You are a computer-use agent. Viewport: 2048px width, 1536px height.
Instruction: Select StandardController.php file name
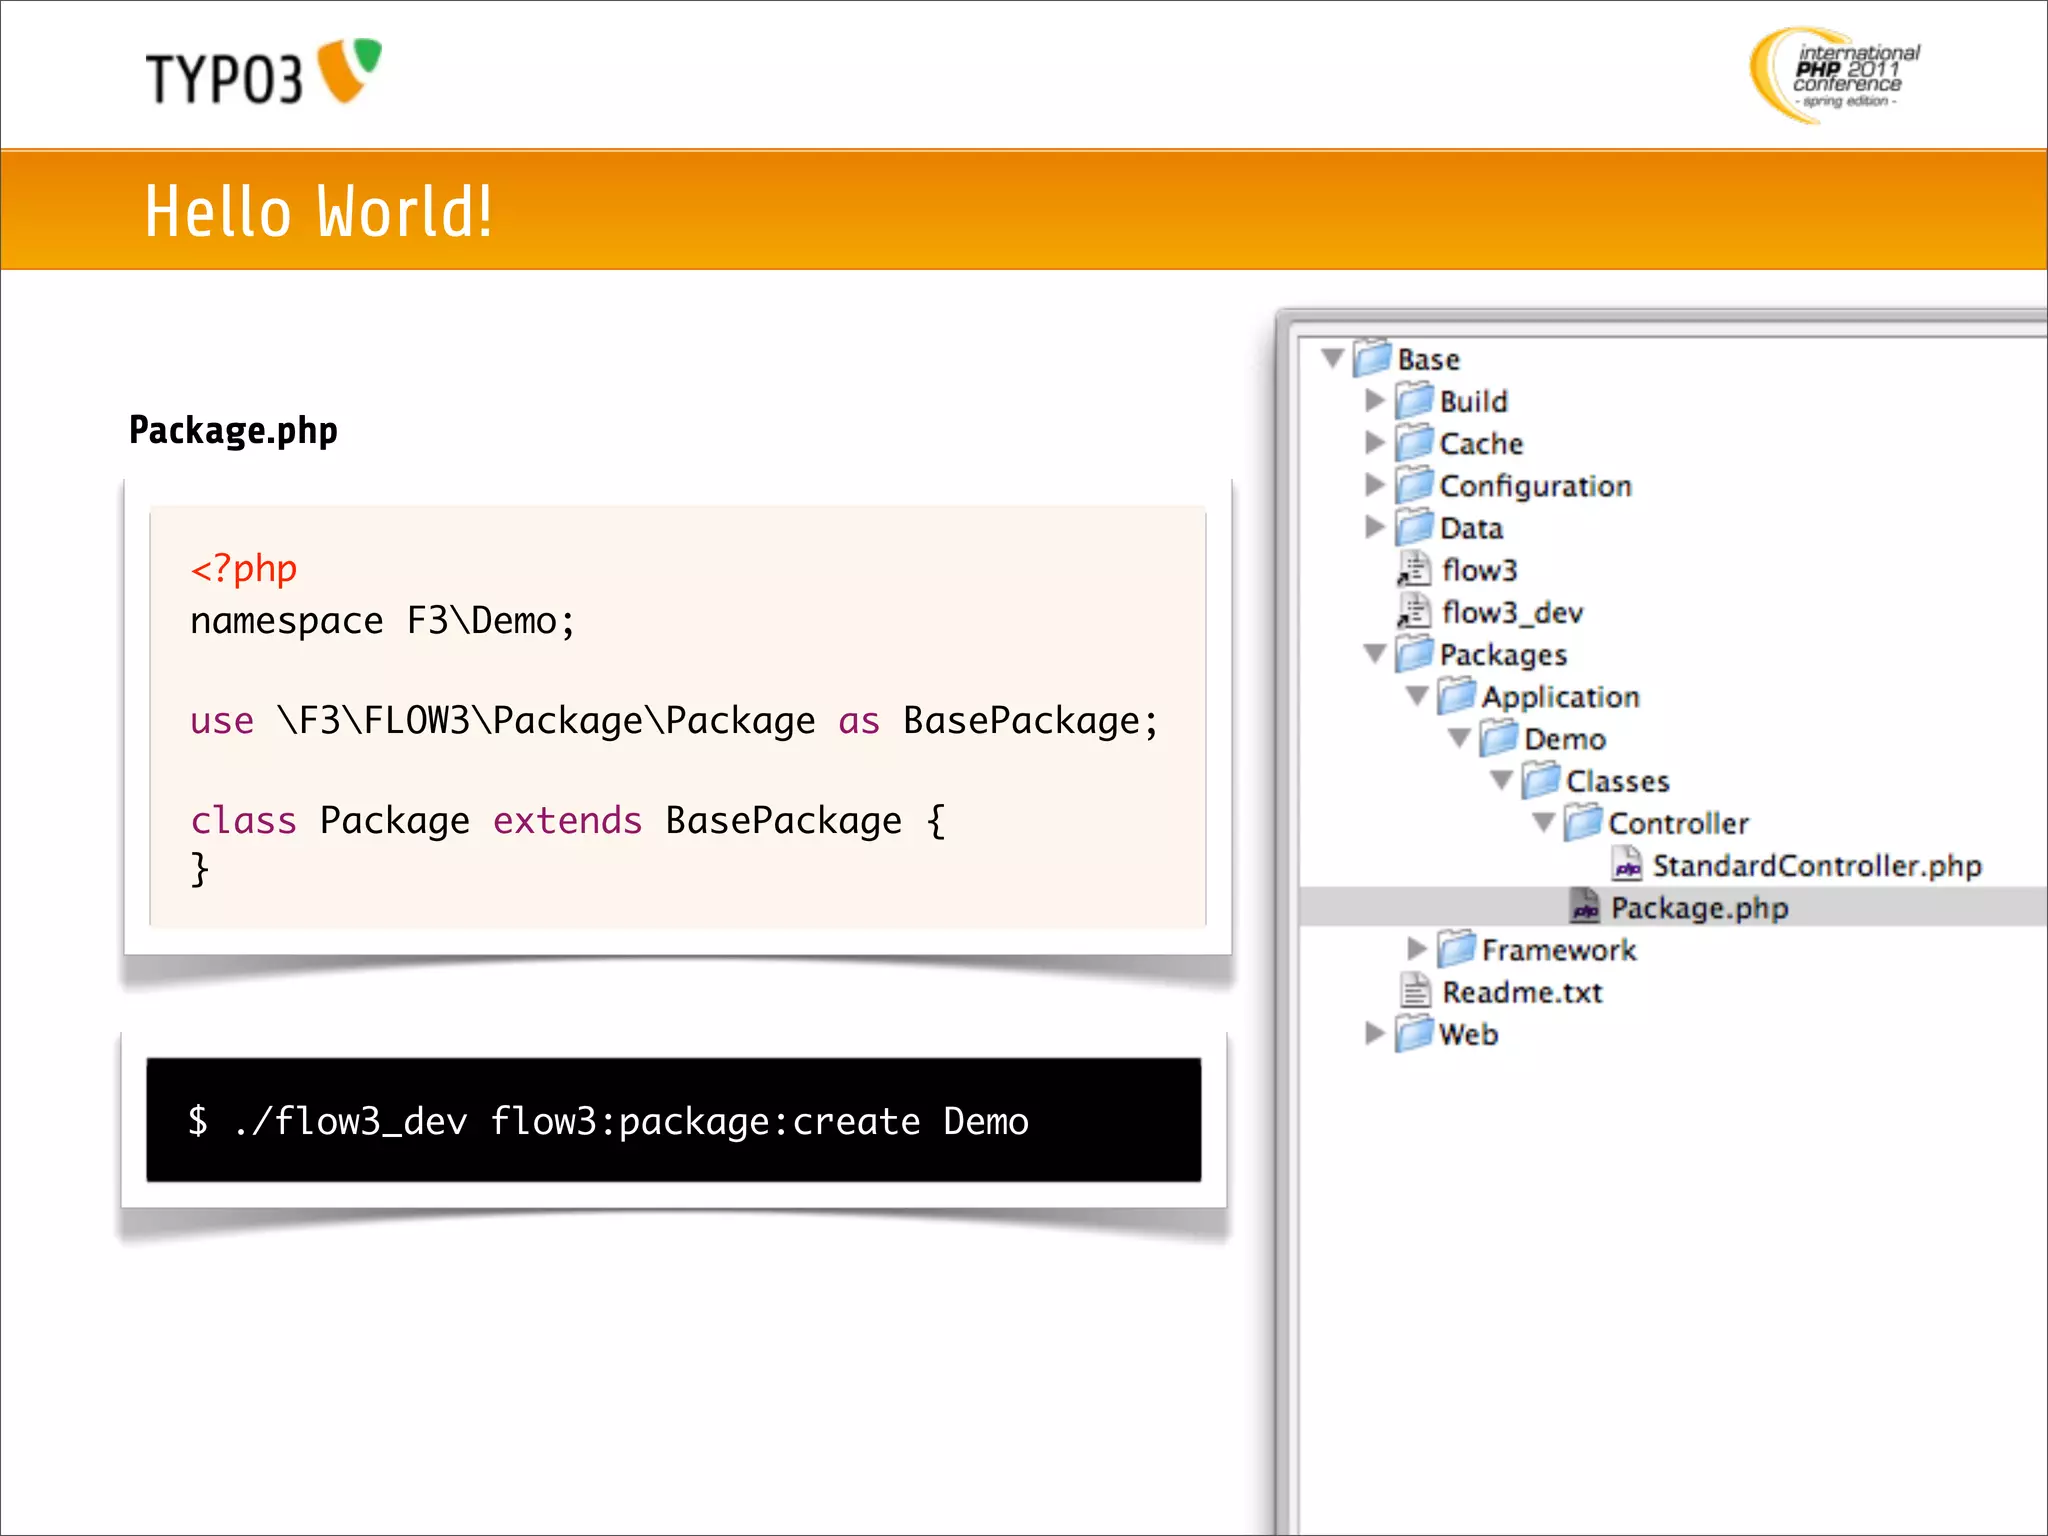1816,866
